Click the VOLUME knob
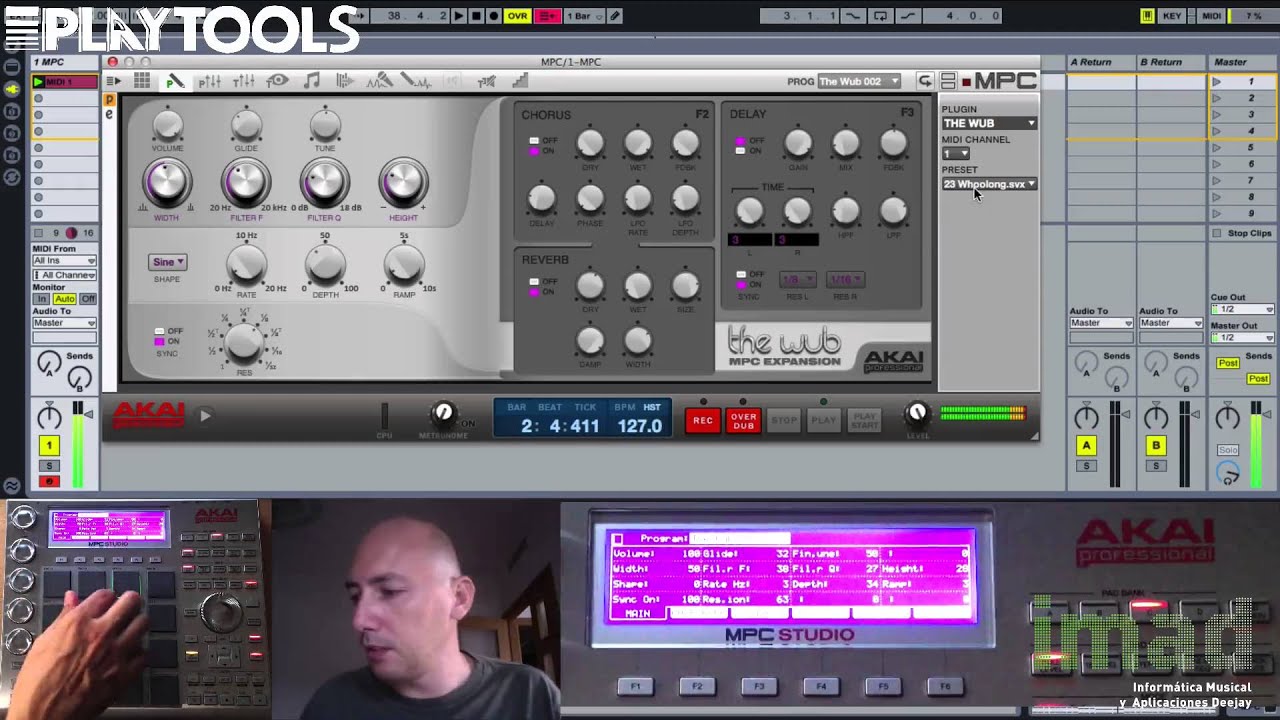This screenshot has width=1280, height=720. (167, 126)
